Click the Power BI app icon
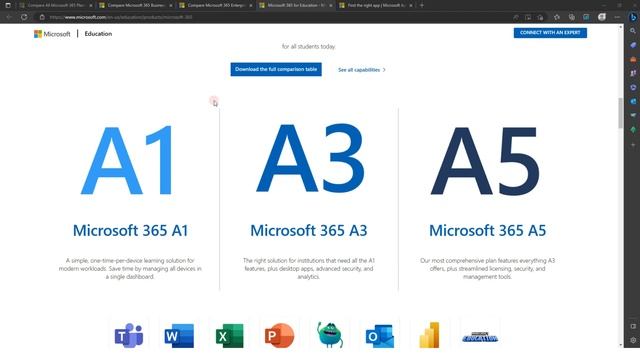Viewport: 640px width, 360px height. click(429, 335)
